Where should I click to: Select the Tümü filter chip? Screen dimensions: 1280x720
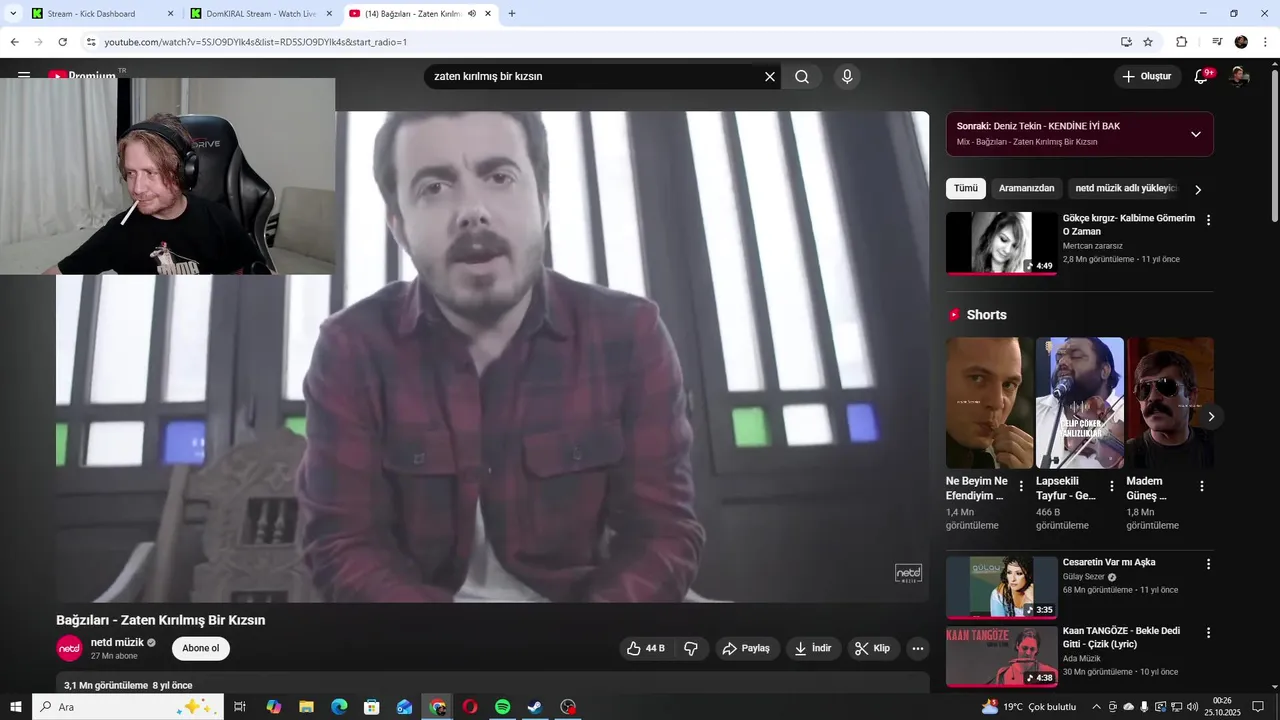966,188
